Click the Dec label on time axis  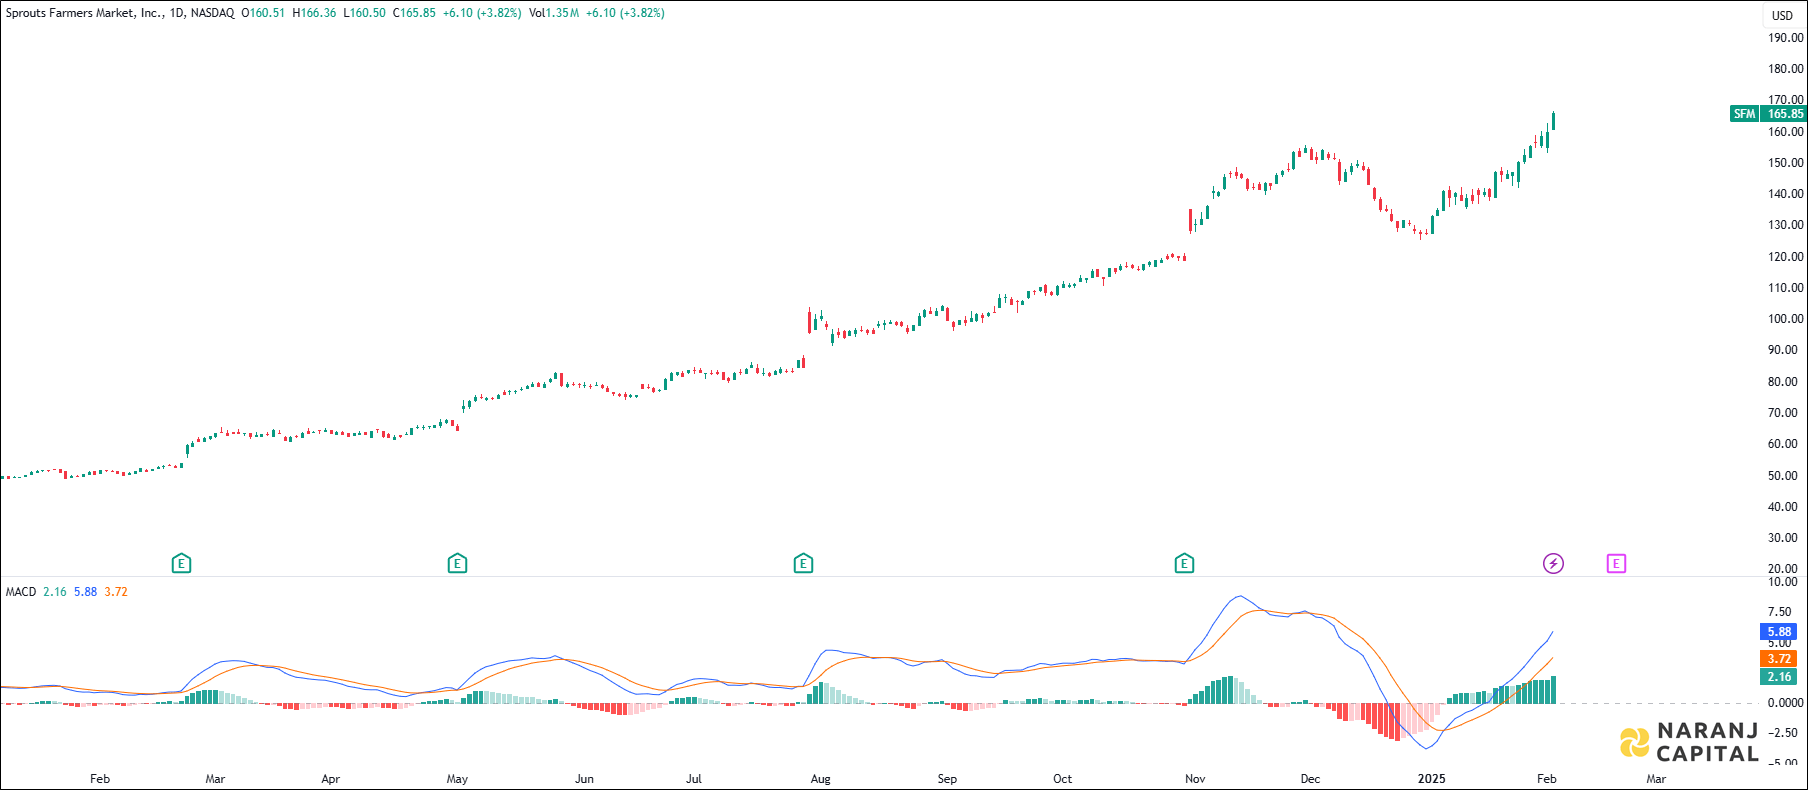pos(1310,779)
